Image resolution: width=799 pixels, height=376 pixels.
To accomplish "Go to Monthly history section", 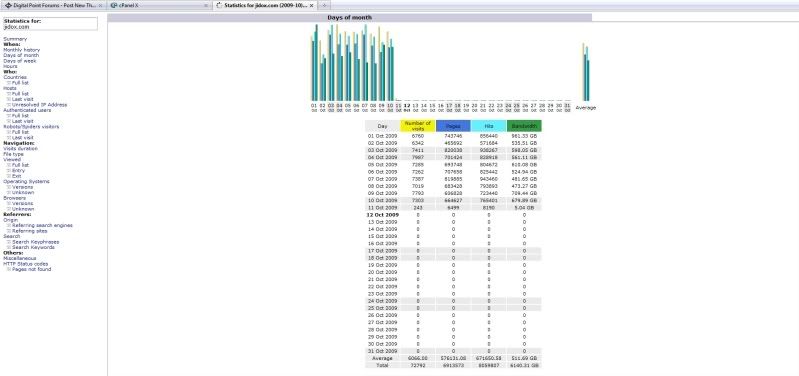I will tap(21, 50).
